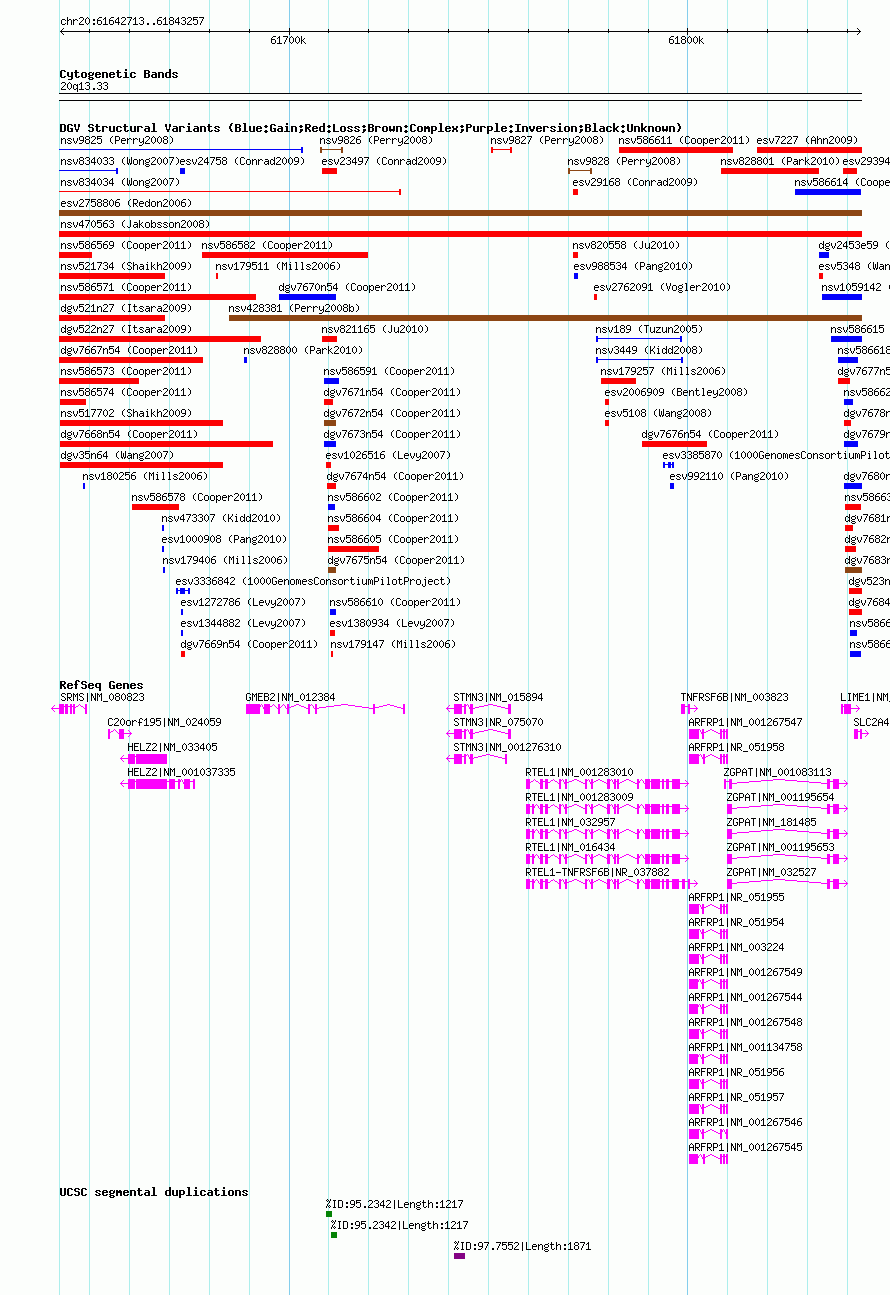This screenshot has width=890, height=1295.
Task: Click UCSC segmental duplications track title
Action: pos(154,1192)
